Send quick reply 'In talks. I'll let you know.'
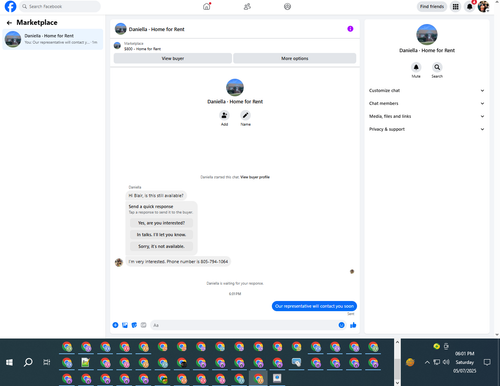This screenshot has height=386, width=500. [x=161, y=235]
